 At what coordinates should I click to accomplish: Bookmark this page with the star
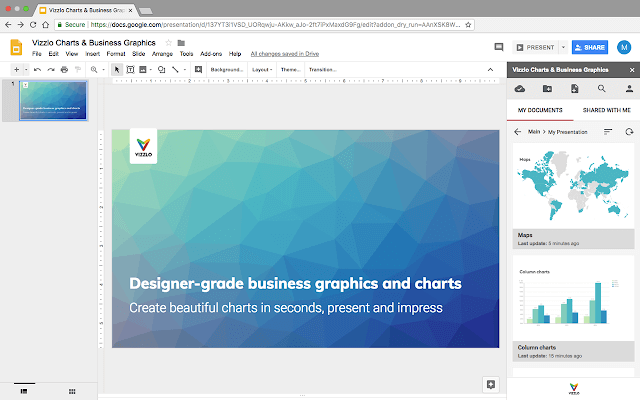pyautogui.click(x=468, y=25)
